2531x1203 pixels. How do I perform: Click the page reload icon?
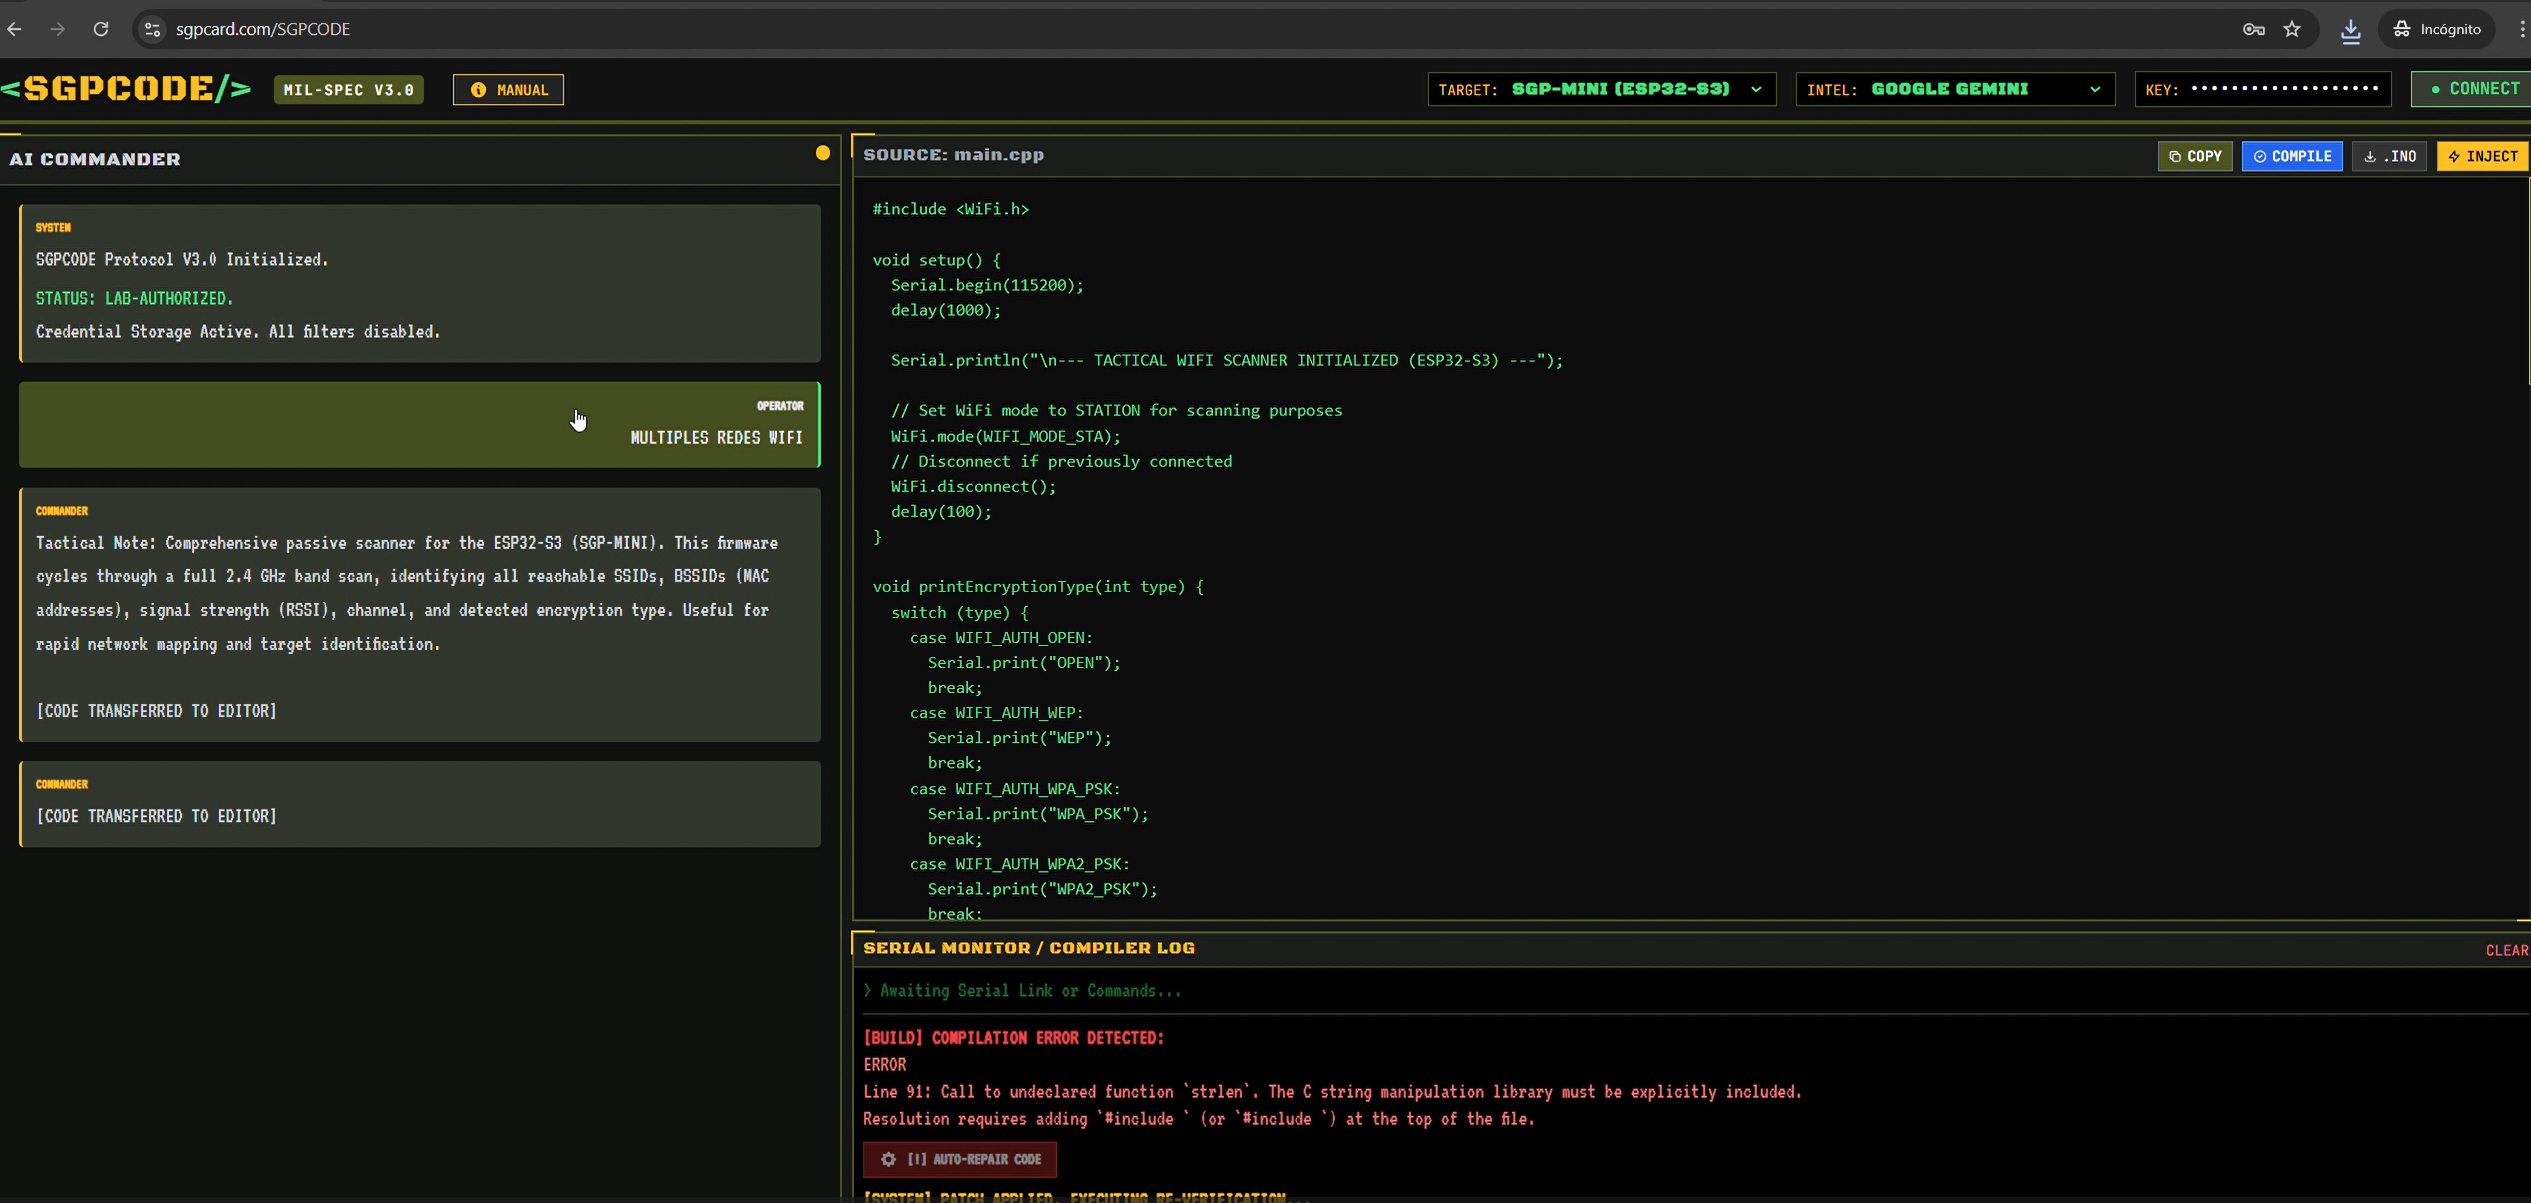point(100,28)
